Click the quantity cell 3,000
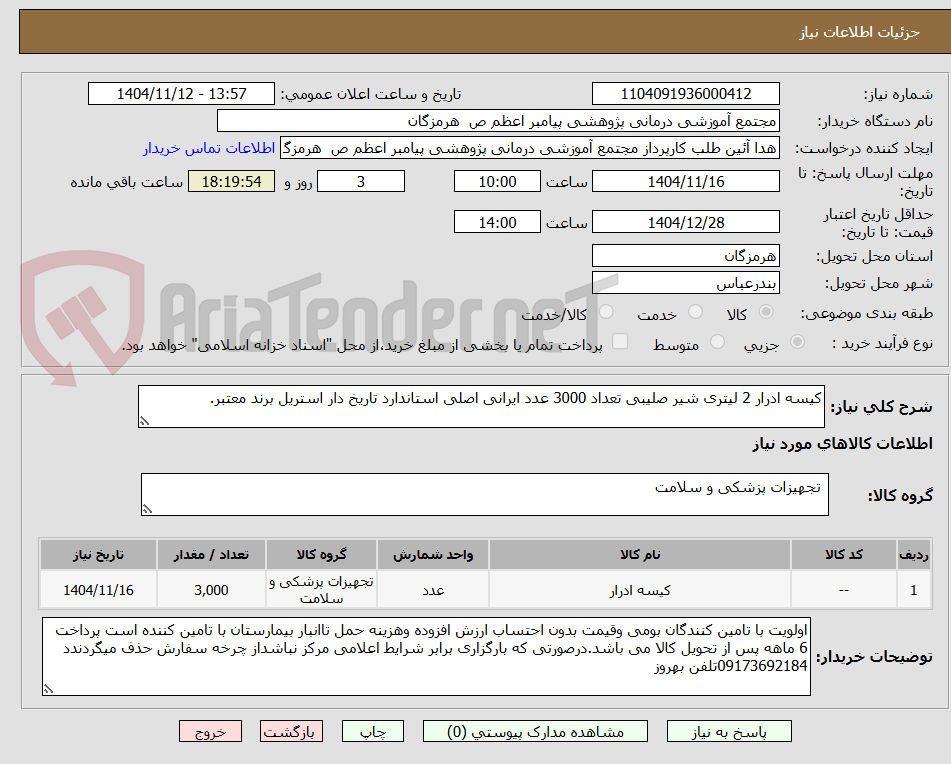The height and width of the screenshot is (764, 951). coord(211,590)
